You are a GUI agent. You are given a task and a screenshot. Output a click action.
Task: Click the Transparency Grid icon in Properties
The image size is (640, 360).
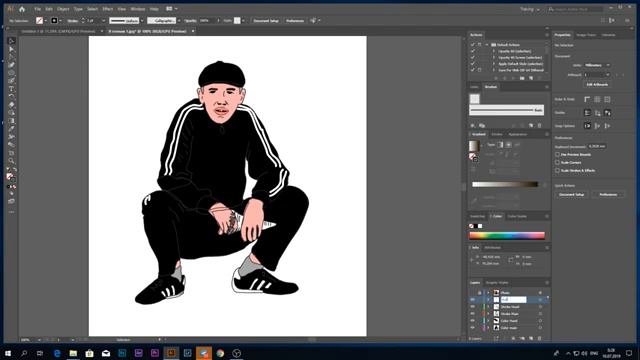607,99
